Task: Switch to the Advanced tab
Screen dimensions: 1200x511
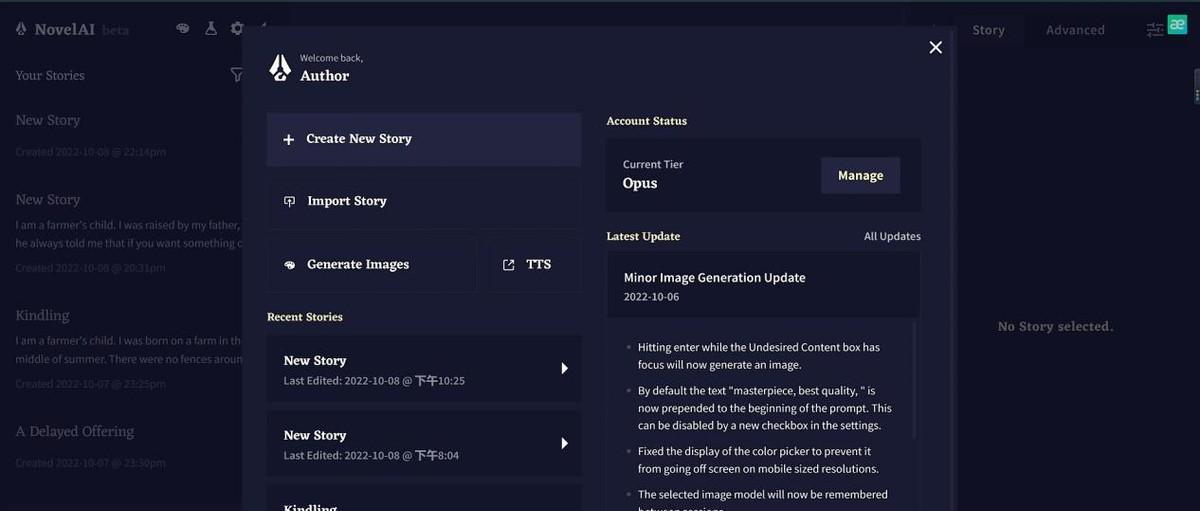Action: click(x=1075, y=30)
